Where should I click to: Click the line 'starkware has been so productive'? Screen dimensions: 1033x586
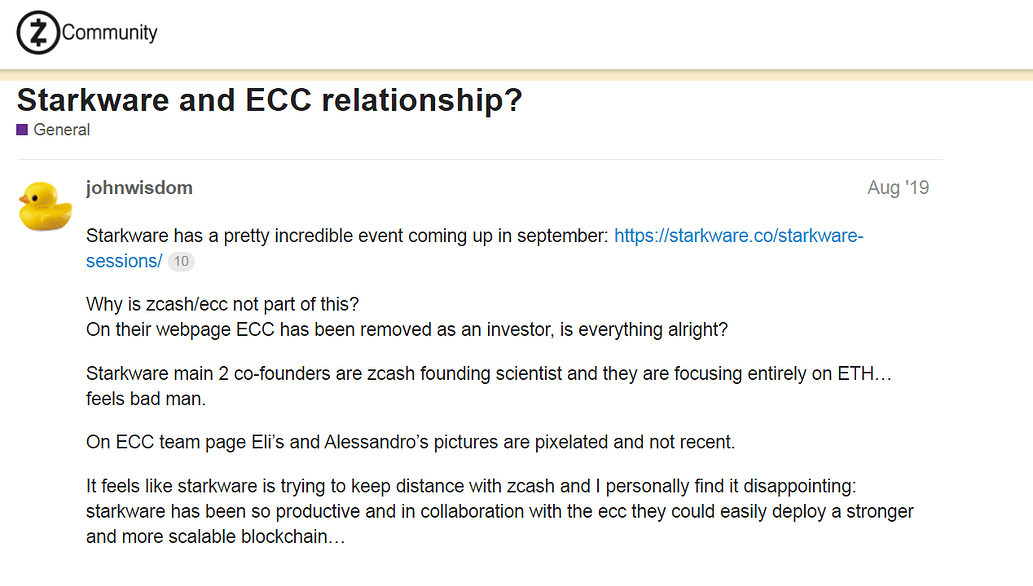coord(499,512)
